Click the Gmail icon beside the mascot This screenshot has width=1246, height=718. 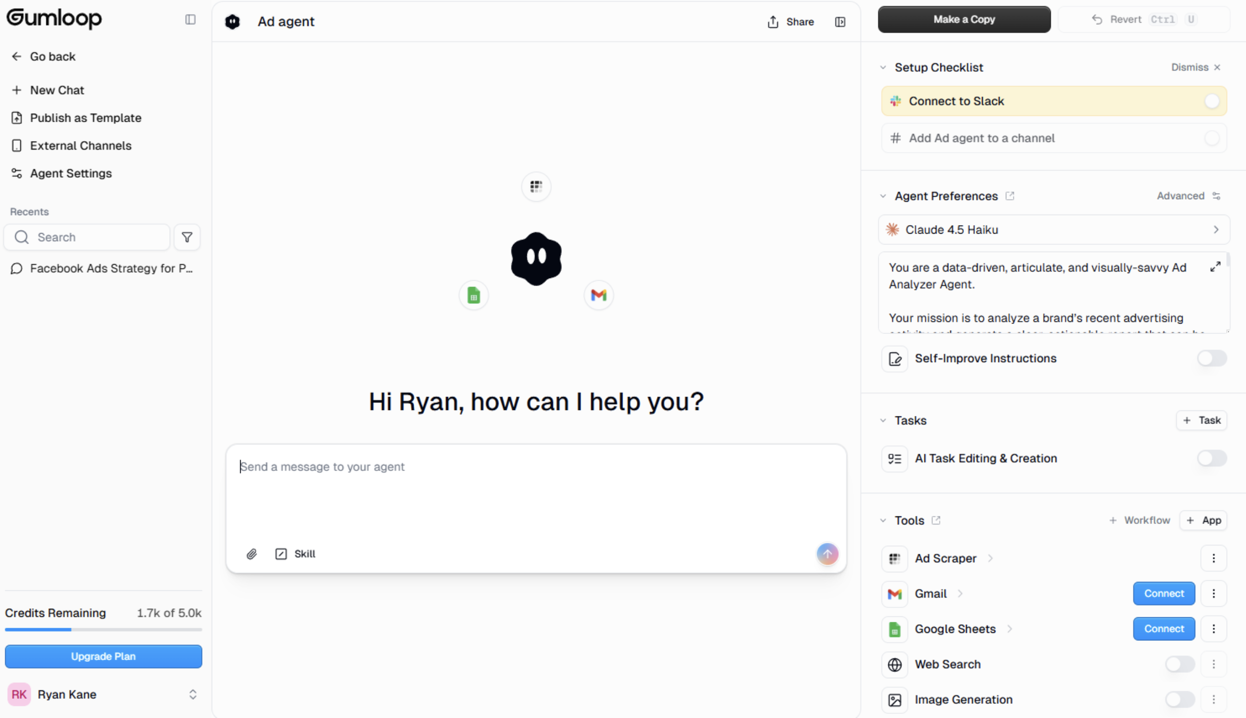coord(599,295)
